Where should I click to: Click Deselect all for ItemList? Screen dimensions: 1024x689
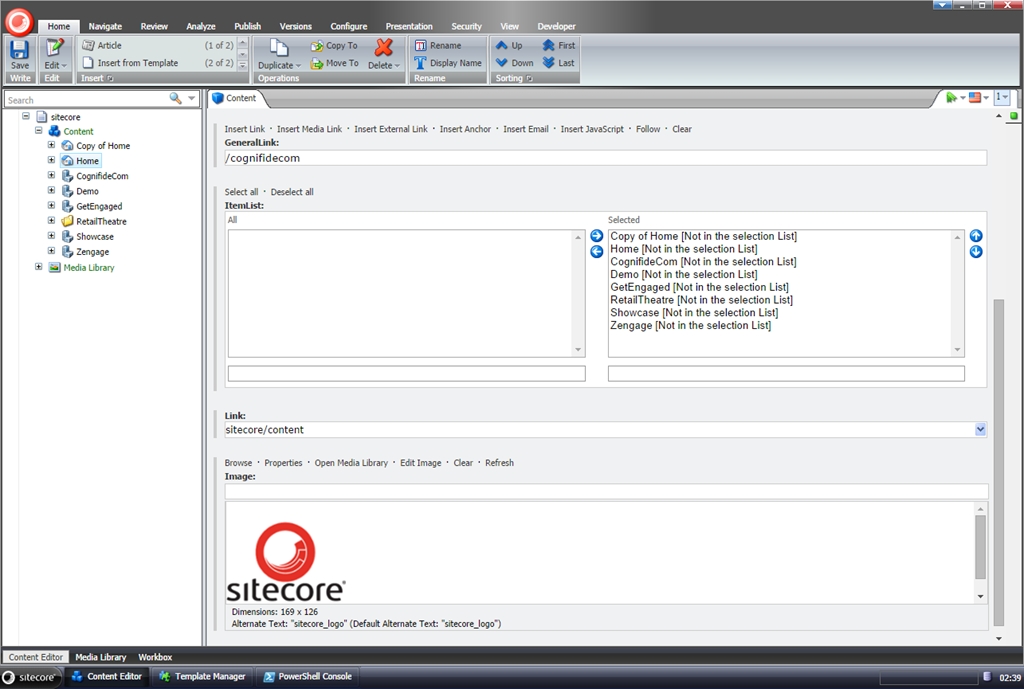[292, 192]
